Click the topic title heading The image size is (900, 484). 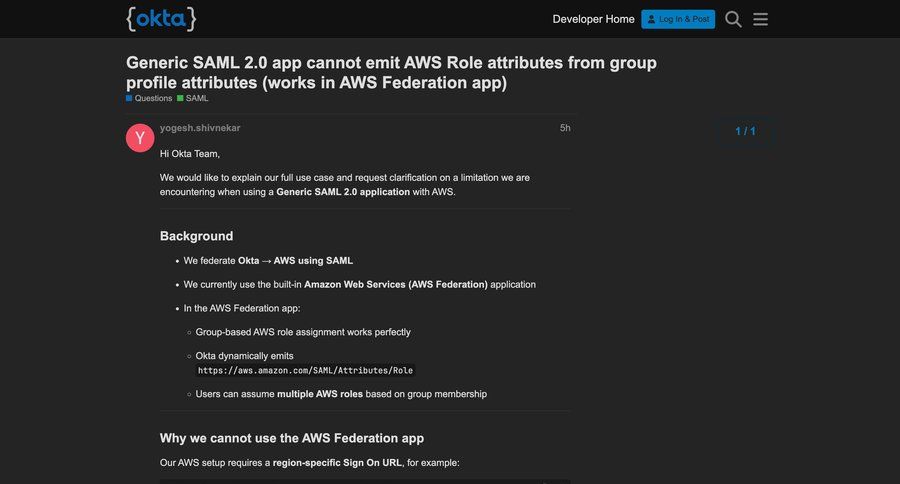pos(391,73)
